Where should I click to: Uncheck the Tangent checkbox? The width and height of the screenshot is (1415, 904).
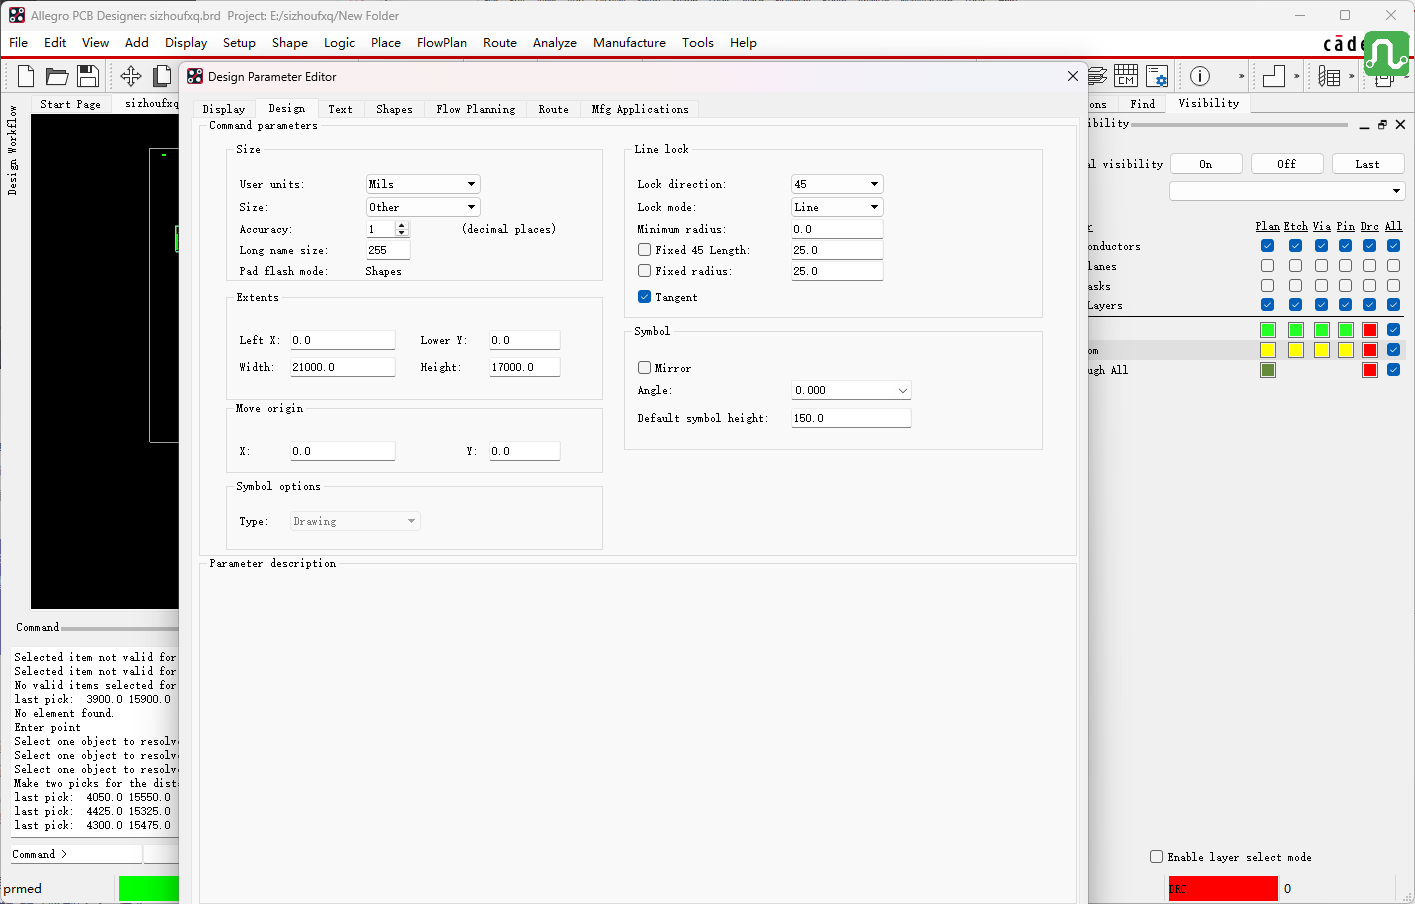(x=644, y=297)
